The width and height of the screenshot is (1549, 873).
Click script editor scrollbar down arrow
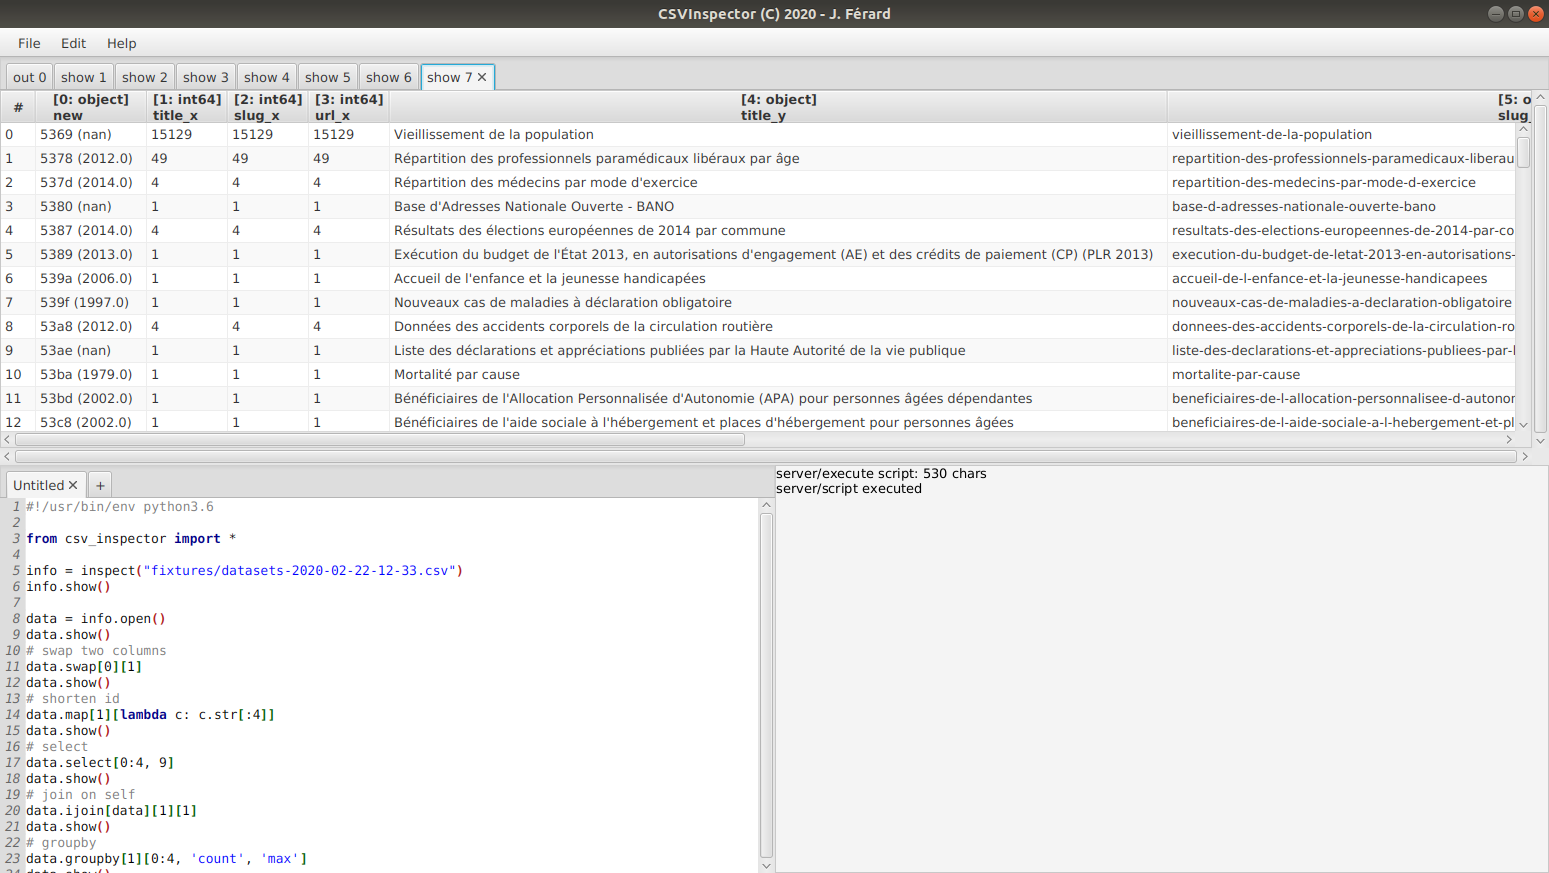767,865
